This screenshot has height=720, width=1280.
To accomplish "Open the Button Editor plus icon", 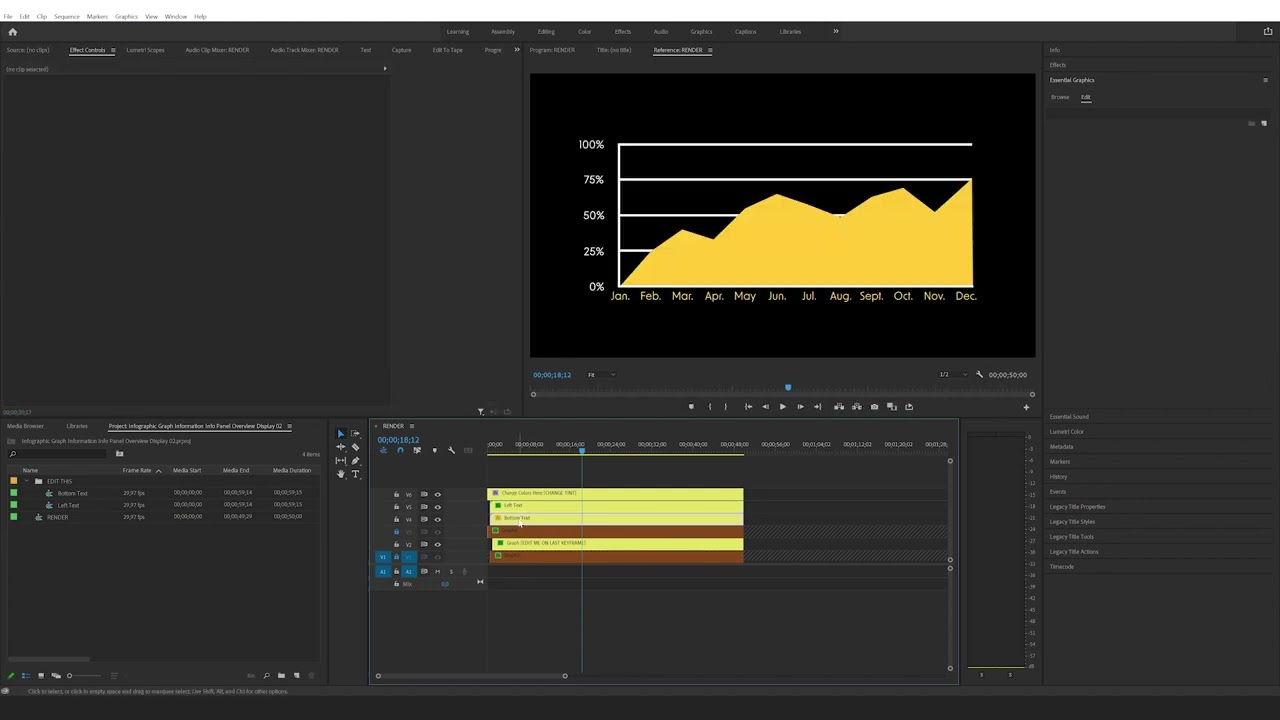I will point(1025,407).
